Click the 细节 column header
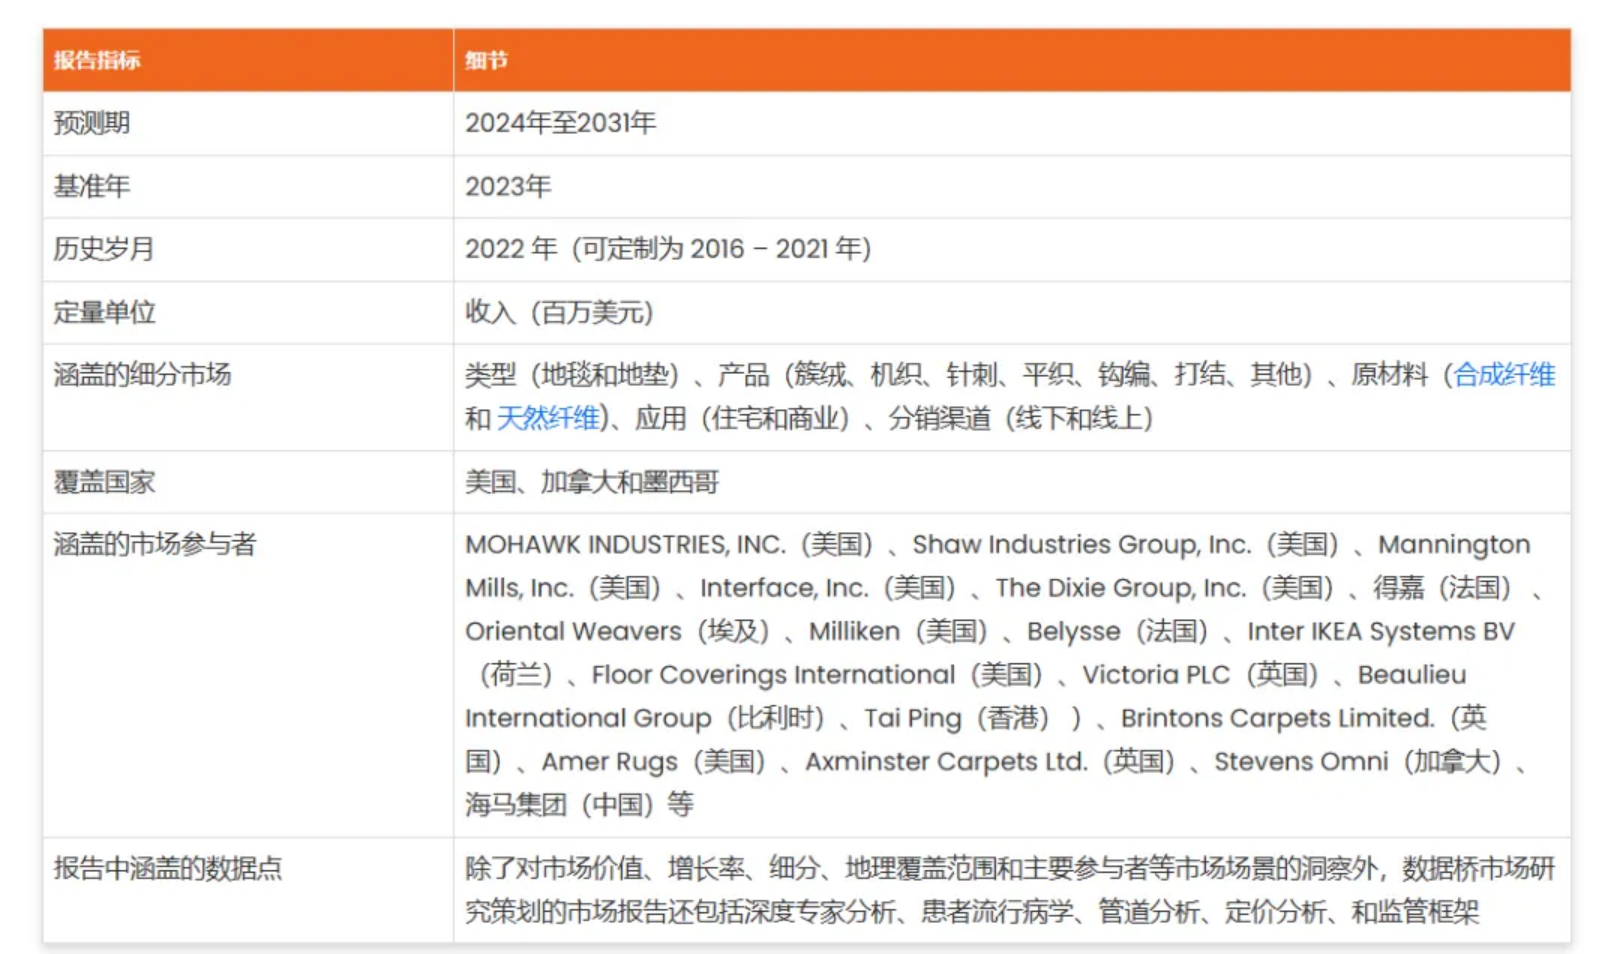The height and width of the screenshot is (954, 1620). coord(486,60)
